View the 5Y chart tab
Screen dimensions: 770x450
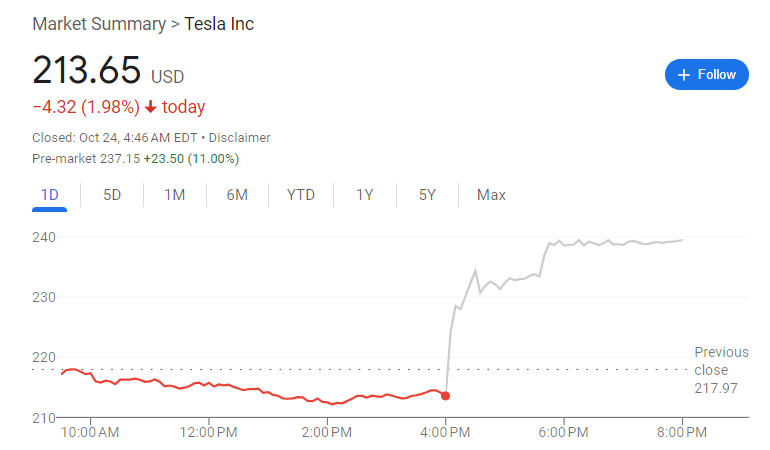(427, 195)
